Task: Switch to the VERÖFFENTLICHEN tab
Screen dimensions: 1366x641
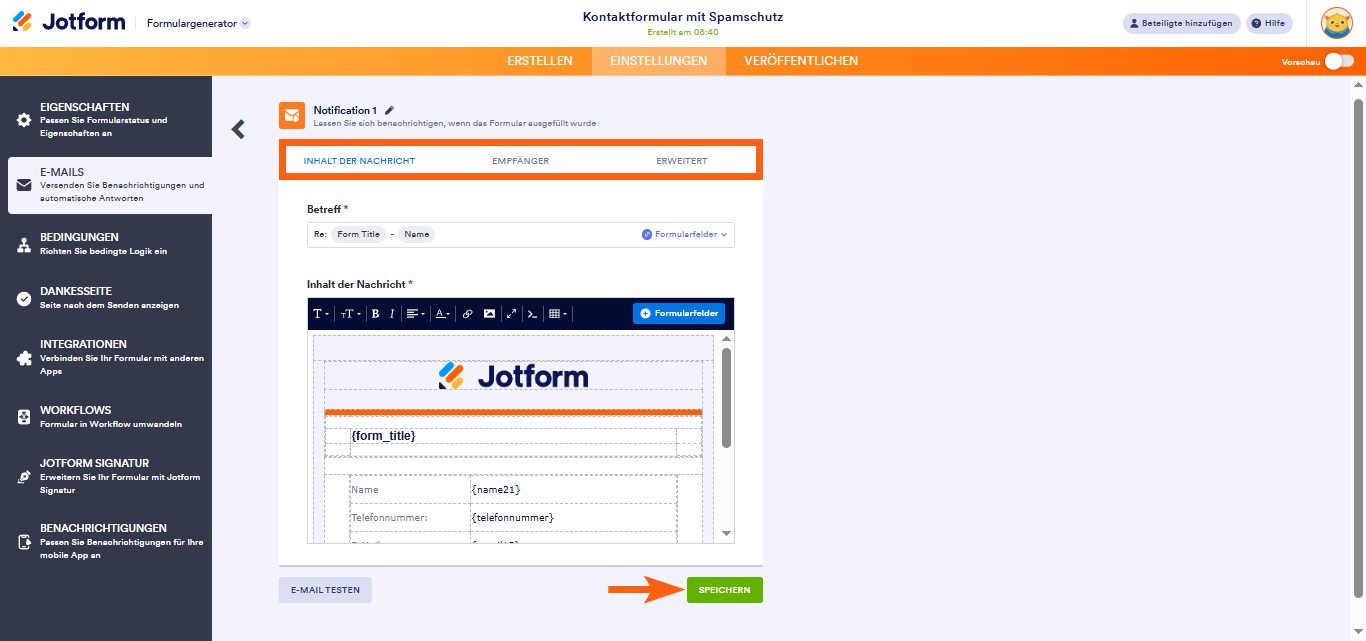Action: pos(801,61)
